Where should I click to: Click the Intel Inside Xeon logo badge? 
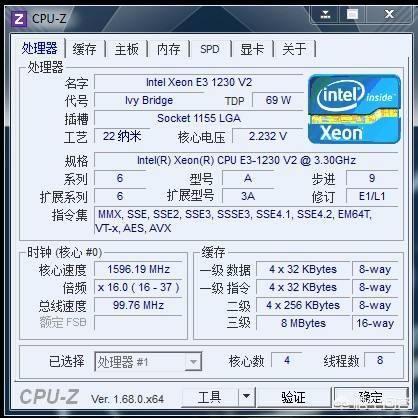pyautogui.click(x=354, y=109)
